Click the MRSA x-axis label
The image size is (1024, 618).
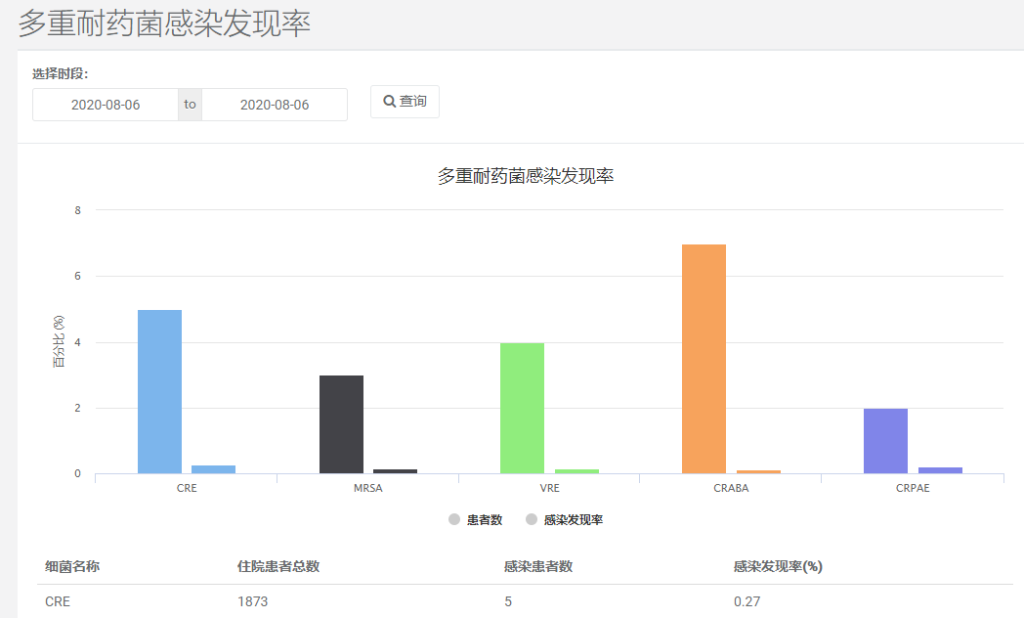point(368,488)
